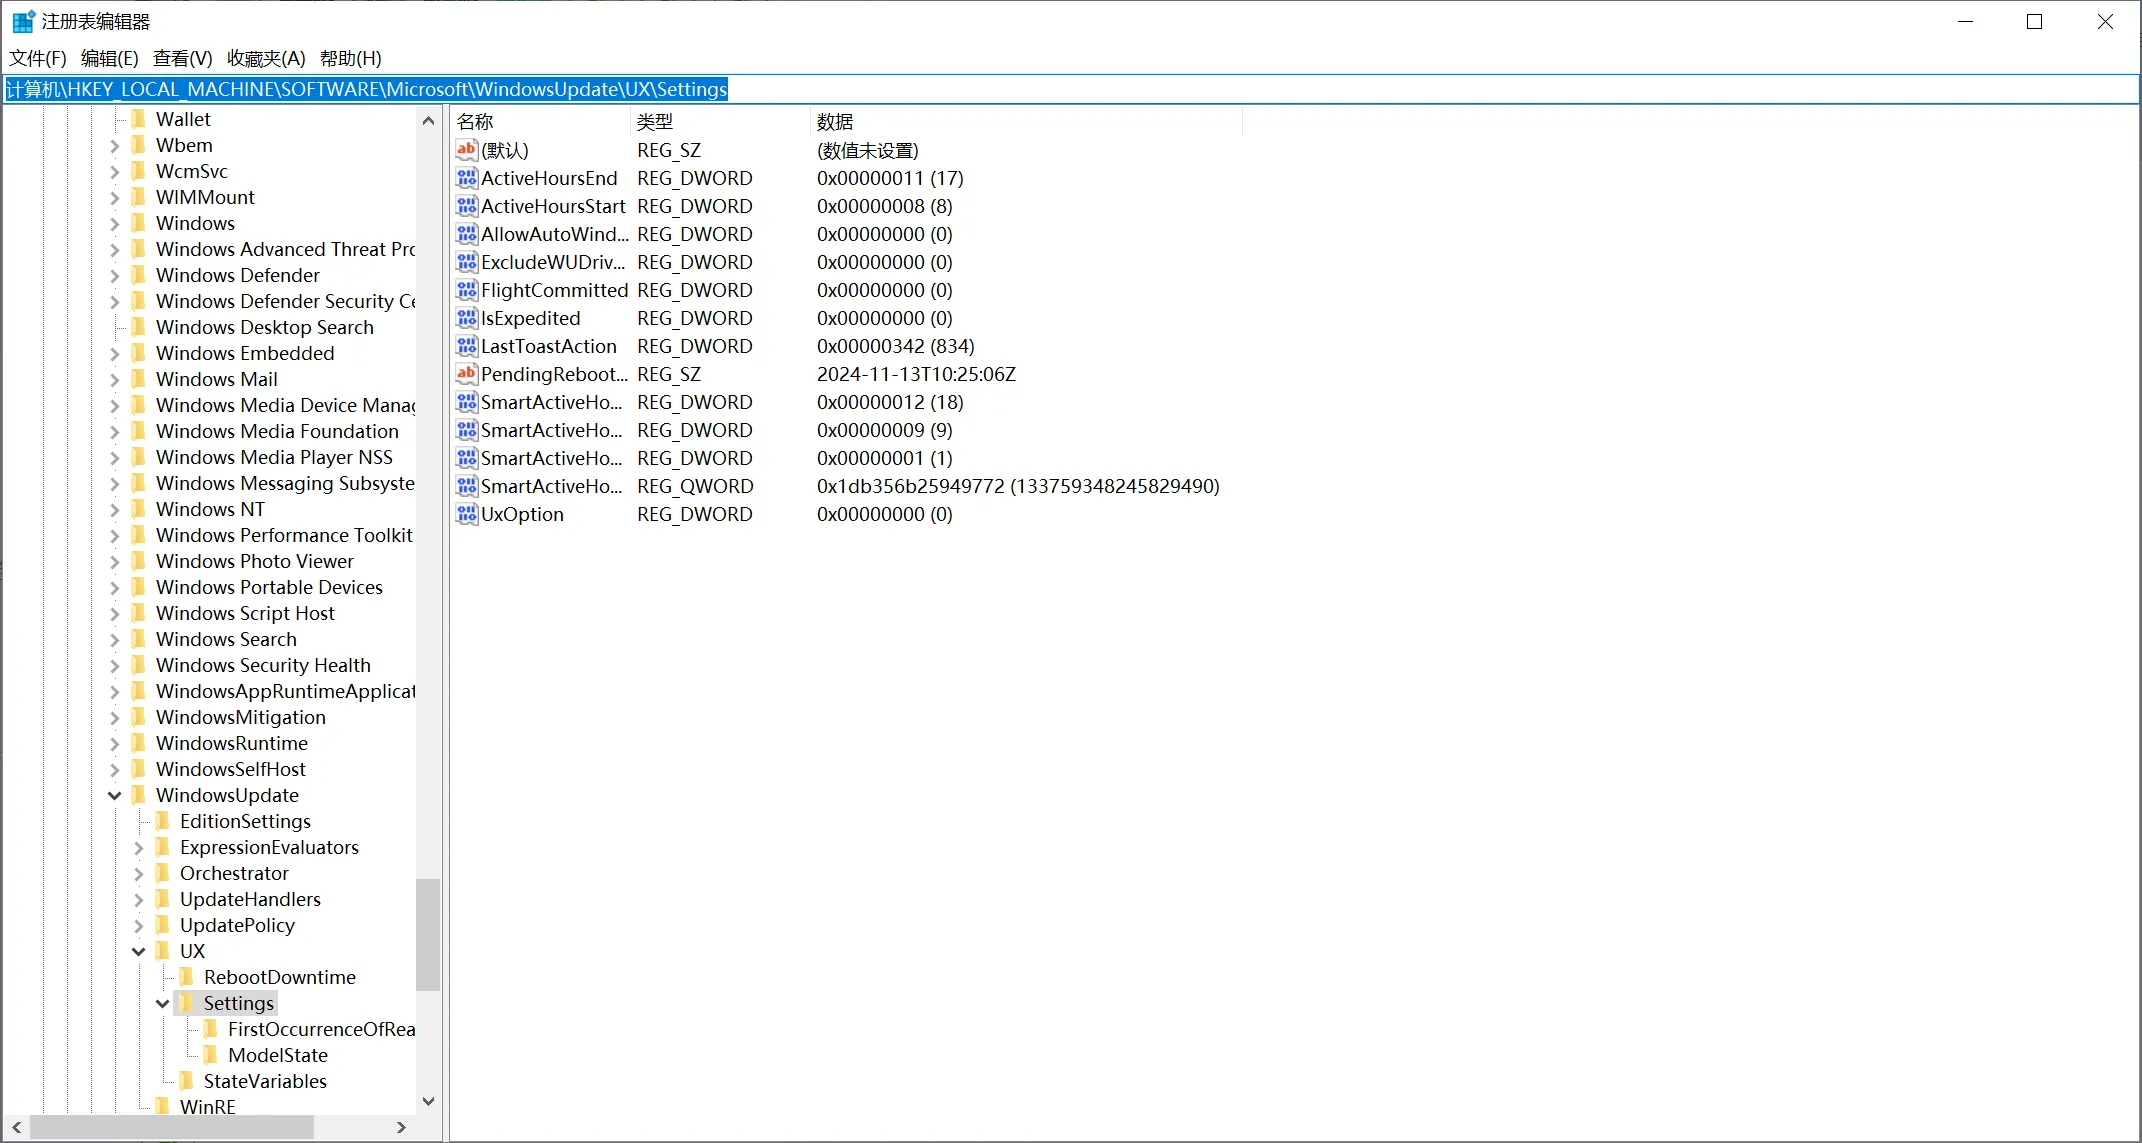Expand the Orchestrator tree node

(x=138, y=874)
